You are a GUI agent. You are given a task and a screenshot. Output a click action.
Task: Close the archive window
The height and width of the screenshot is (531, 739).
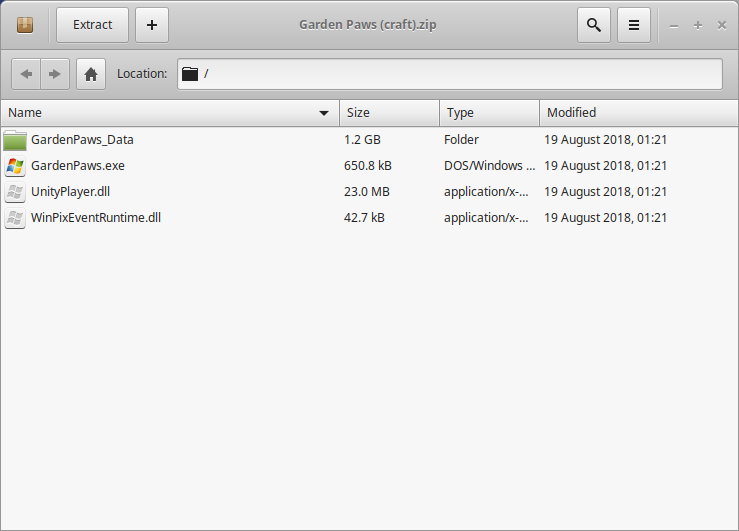click(x=722, y=25)
